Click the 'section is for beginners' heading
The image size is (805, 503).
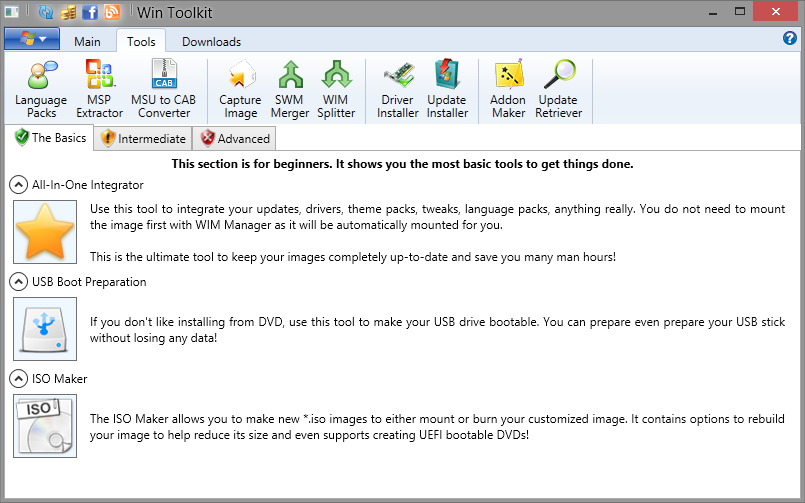point(402,164)
